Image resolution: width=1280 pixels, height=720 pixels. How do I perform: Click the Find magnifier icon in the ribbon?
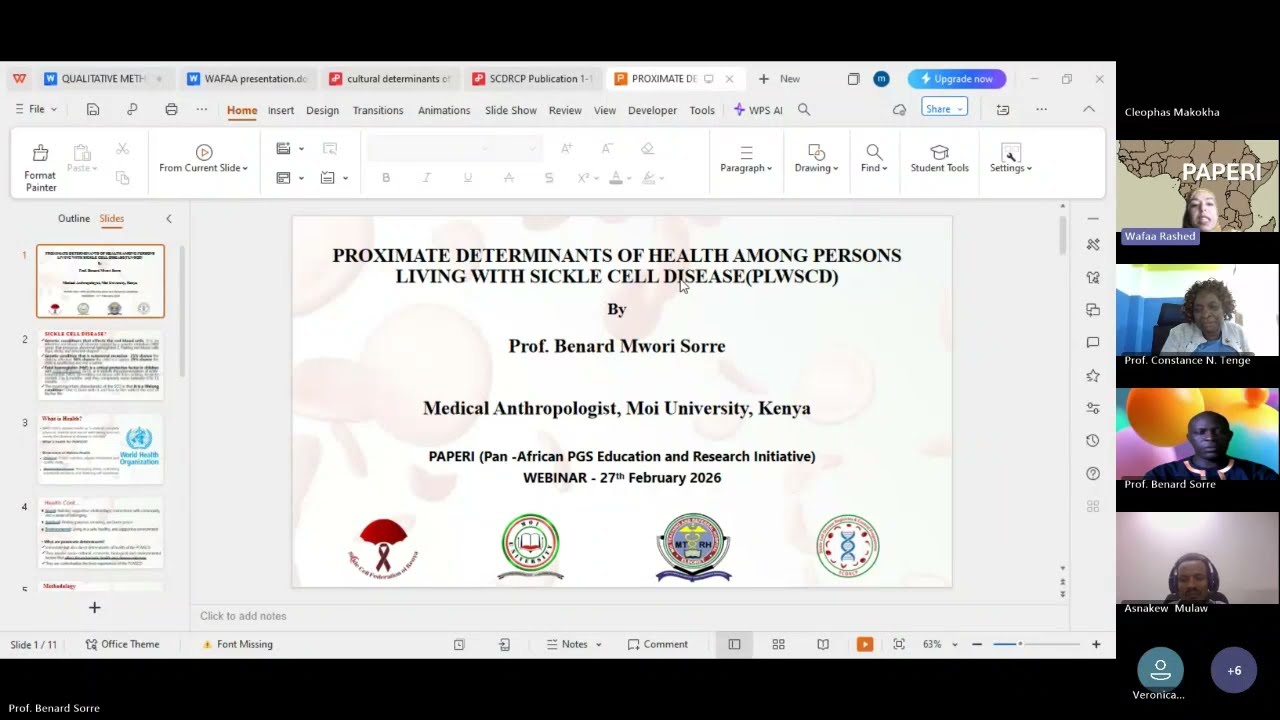click(x=874, y=152)
